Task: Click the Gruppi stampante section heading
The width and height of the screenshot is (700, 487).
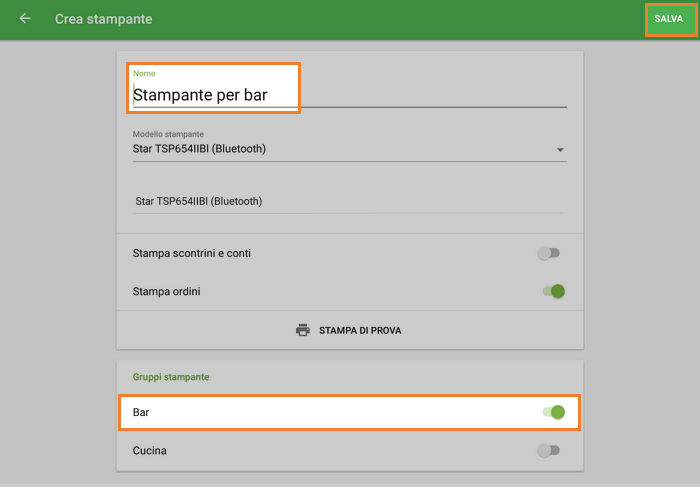Action: point(171,377)
